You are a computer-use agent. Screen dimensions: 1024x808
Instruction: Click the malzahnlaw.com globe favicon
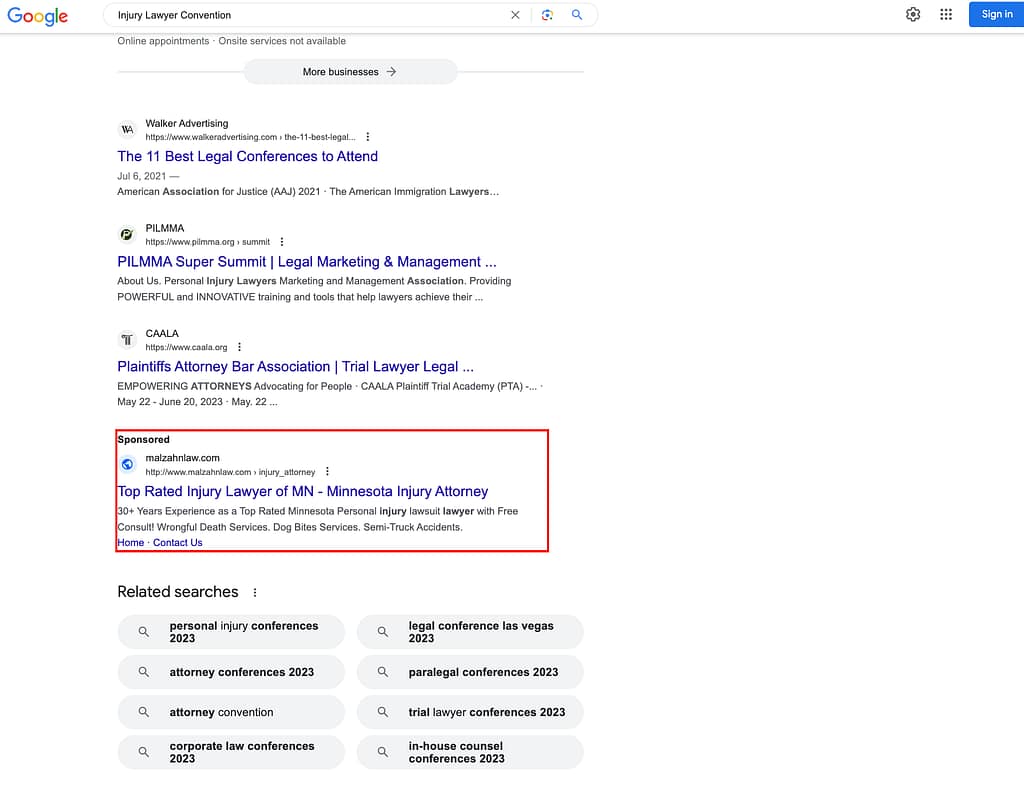pos(127,464)
